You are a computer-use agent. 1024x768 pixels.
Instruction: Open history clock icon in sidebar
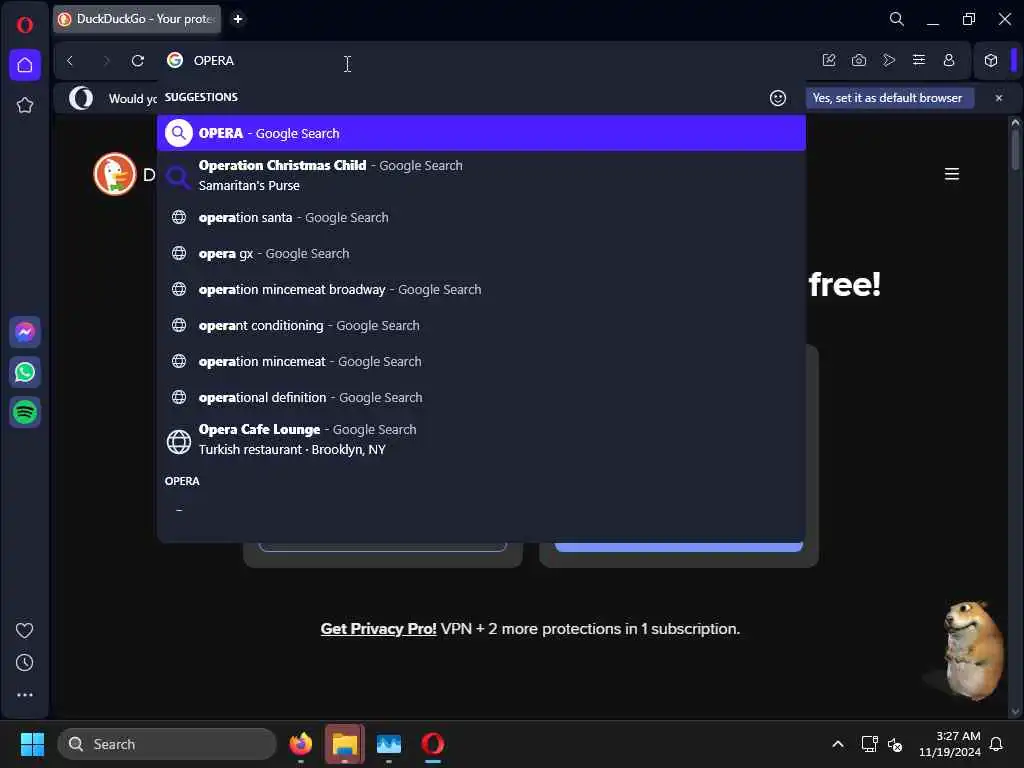click(24, 663)
